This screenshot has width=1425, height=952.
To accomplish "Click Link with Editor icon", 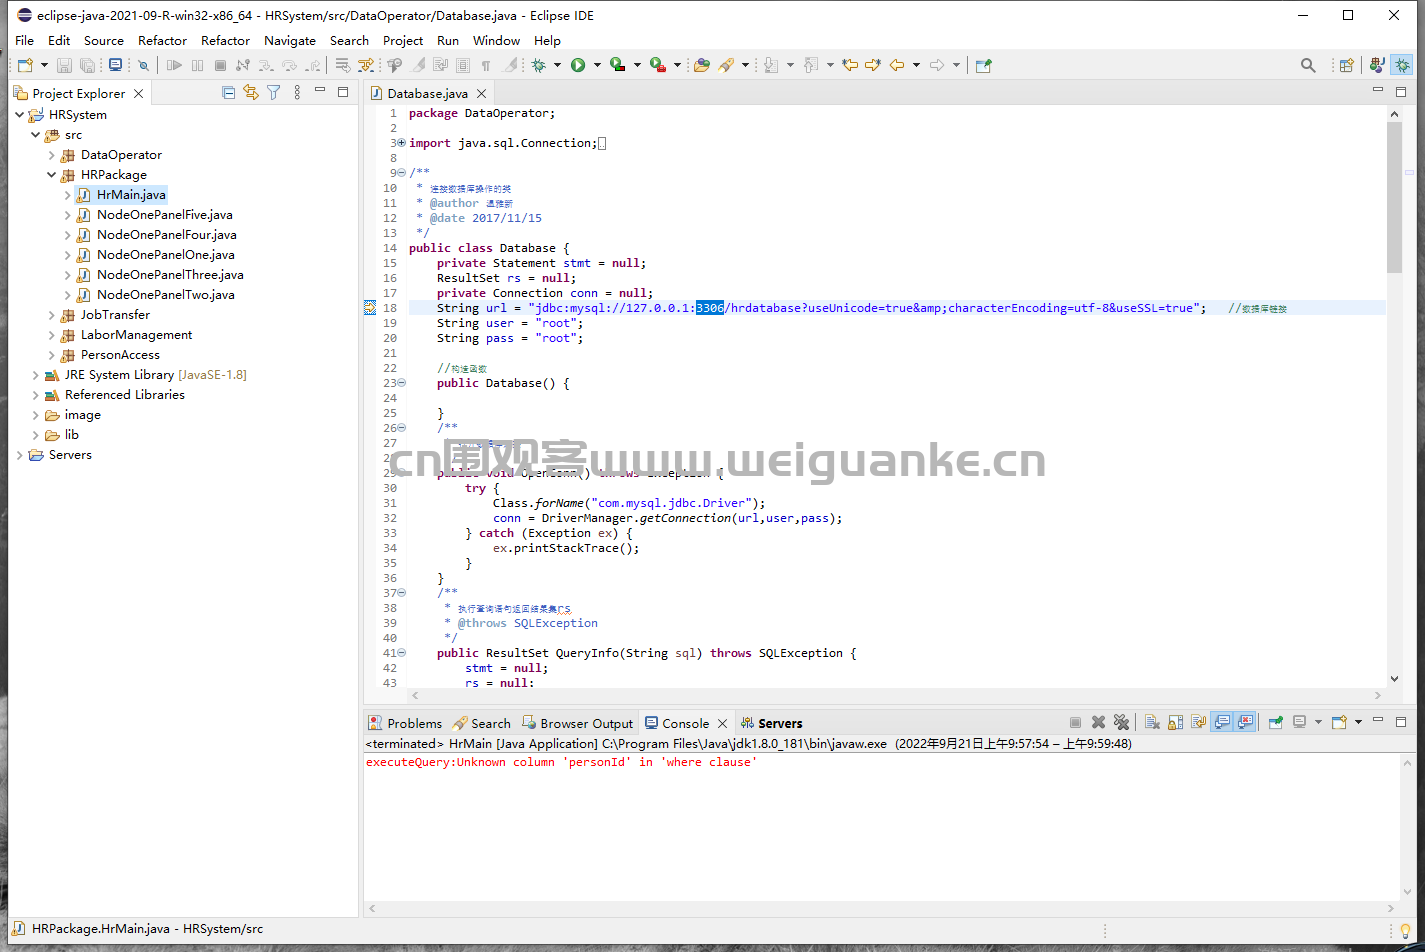I will coord(250,92).
